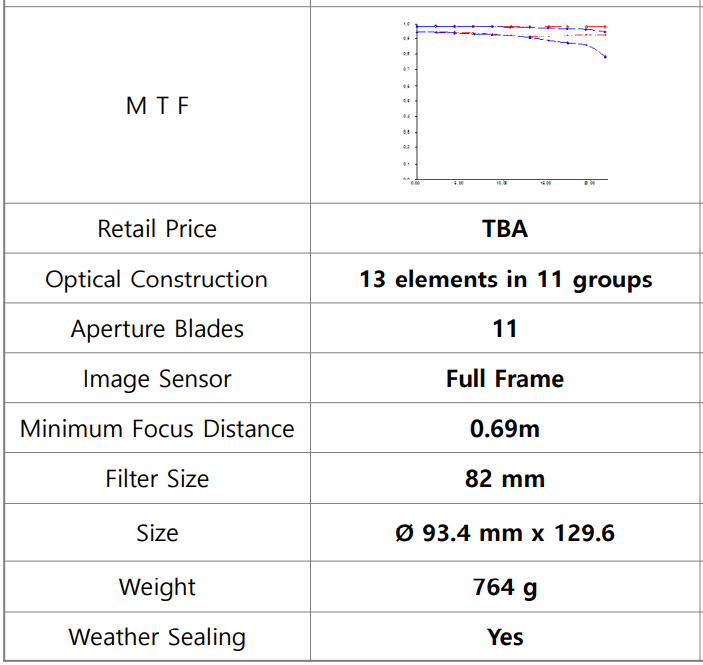
Task: Click the Ø 93.4 mm x 129.6 value
Action: tap(505, 533)
